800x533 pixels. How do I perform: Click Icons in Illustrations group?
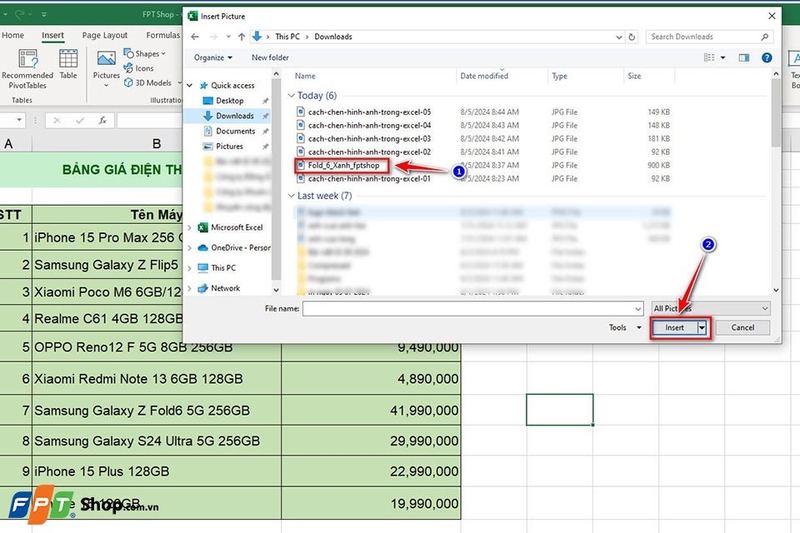tap(139, 68)
